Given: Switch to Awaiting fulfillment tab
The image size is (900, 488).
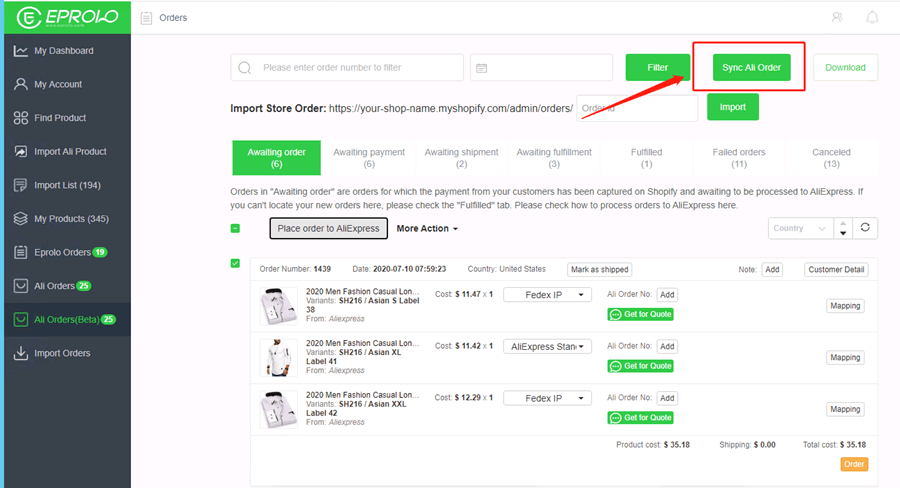Looking at the screenshot, I should click(554, 157).
